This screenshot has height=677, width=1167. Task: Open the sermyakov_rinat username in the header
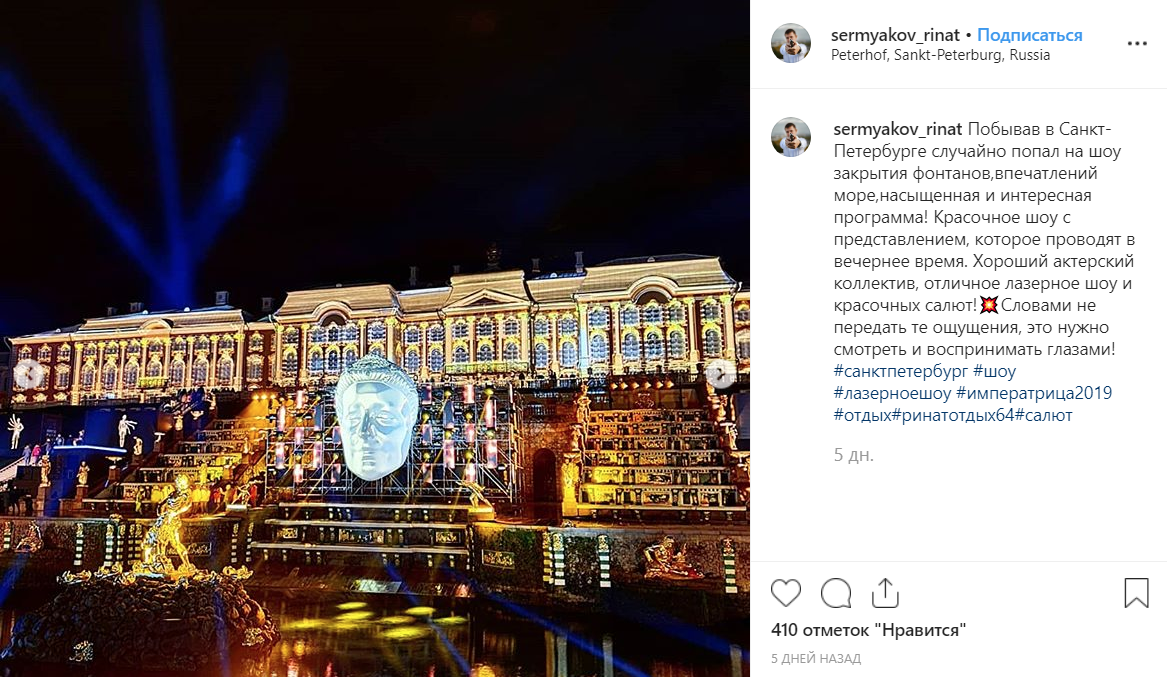895,35
